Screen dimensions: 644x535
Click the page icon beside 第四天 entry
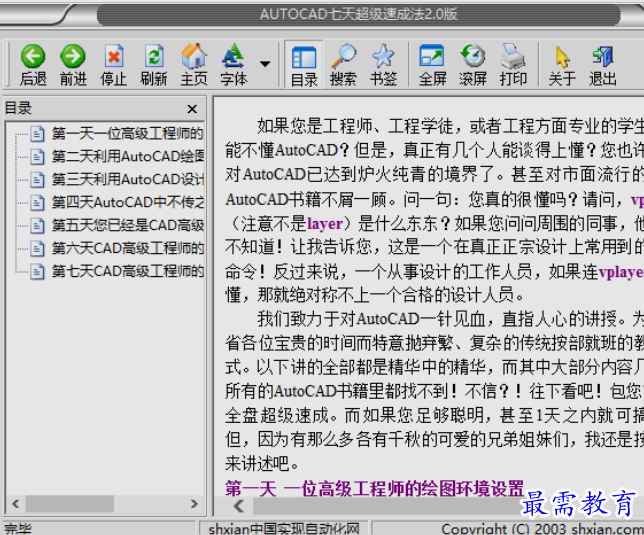point(37,203)
